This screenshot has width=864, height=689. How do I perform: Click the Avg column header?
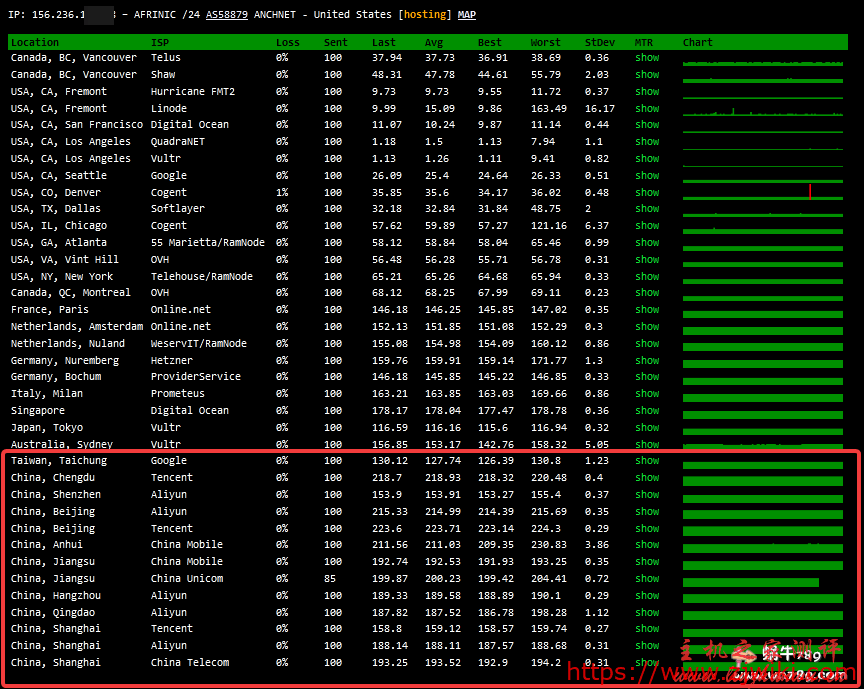coord(433,42)
